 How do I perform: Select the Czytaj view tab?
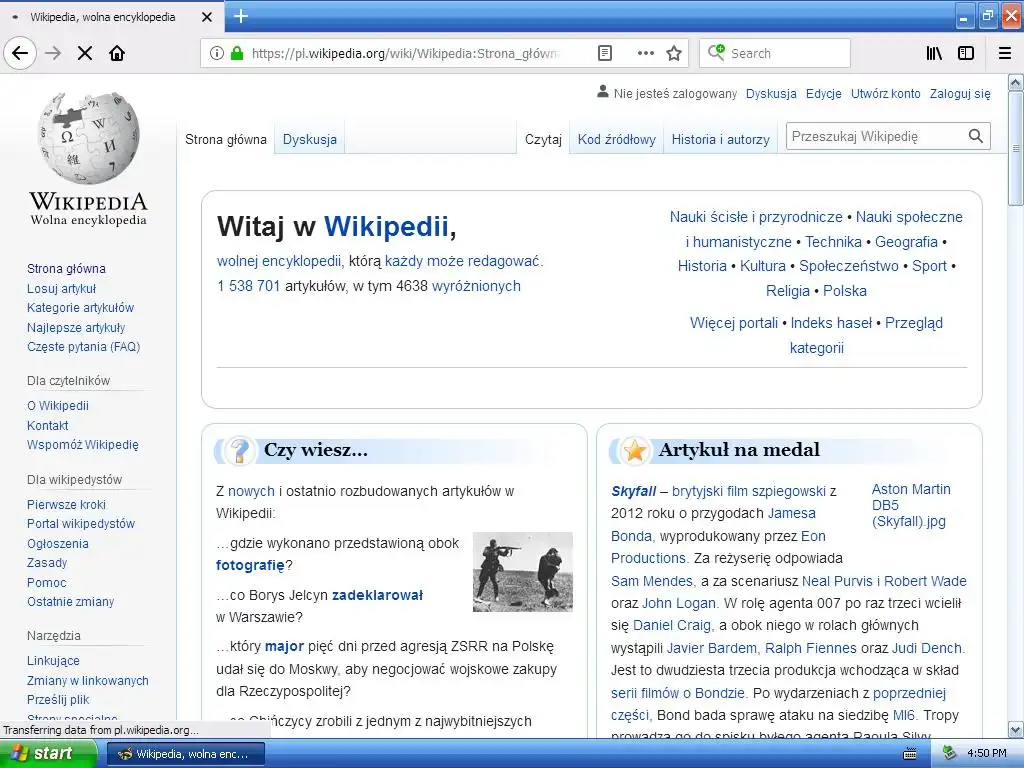pyautogui.click(x=543, y=139)
